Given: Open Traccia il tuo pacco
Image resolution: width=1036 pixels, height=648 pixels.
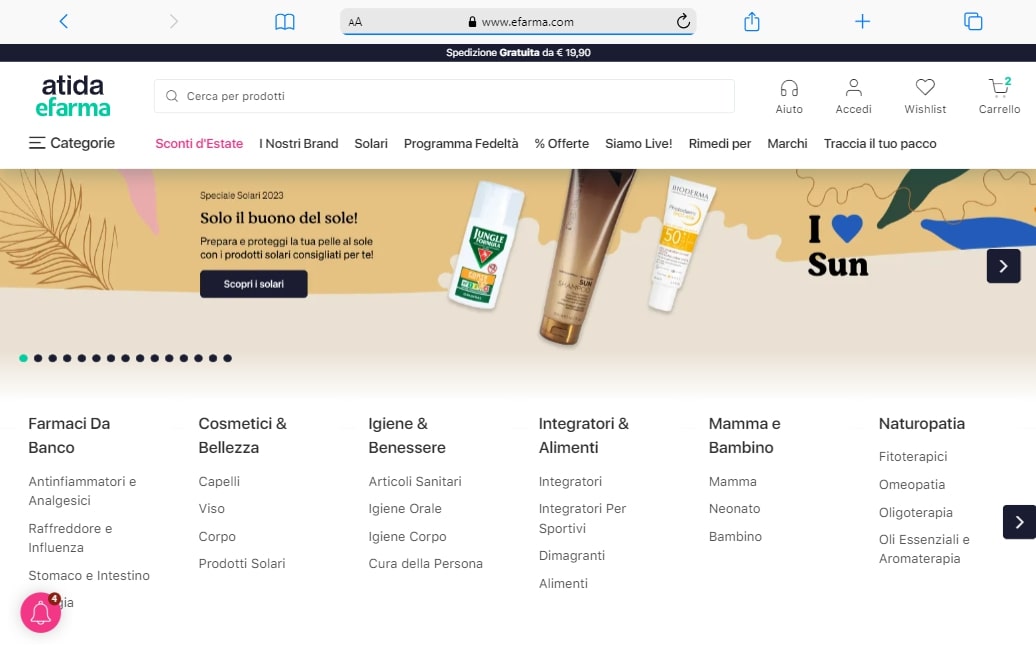Looking at the screenshot, I should click(880, 143).
